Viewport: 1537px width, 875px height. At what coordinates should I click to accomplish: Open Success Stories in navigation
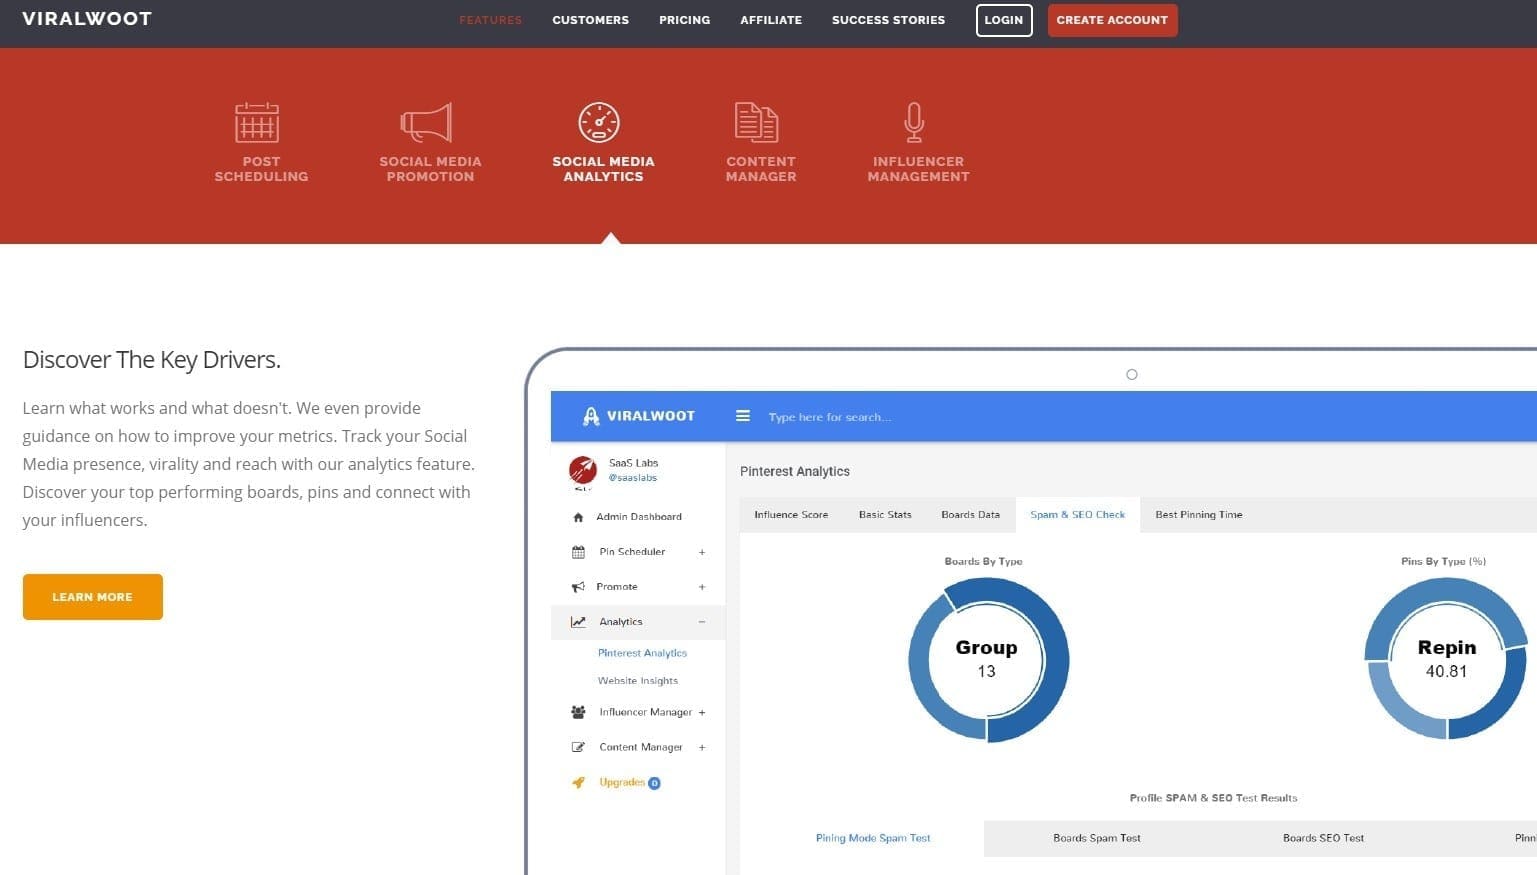tap(888, 20)
